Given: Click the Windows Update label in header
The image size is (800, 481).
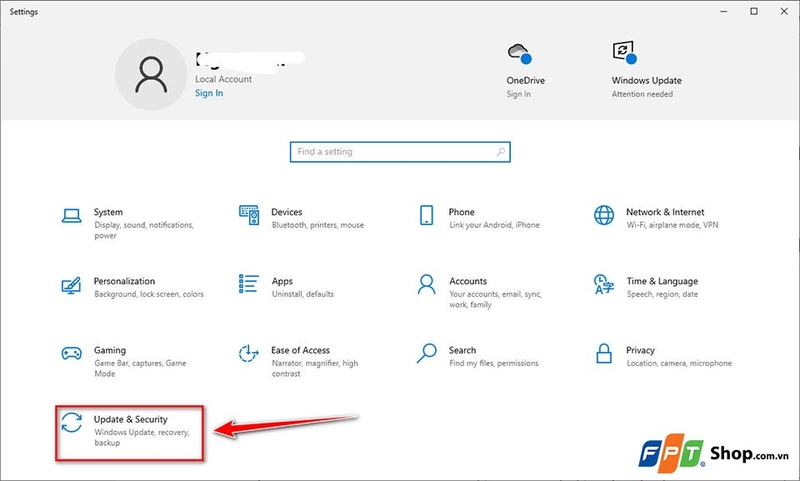Looking at the screenshot, I should tap(646, 80).
